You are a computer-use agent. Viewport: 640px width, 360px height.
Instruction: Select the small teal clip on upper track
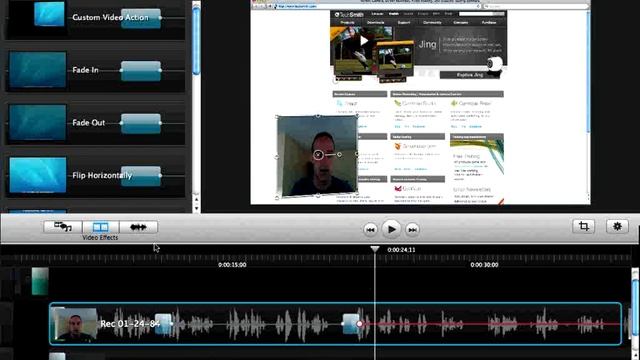[x=40, y=281]
